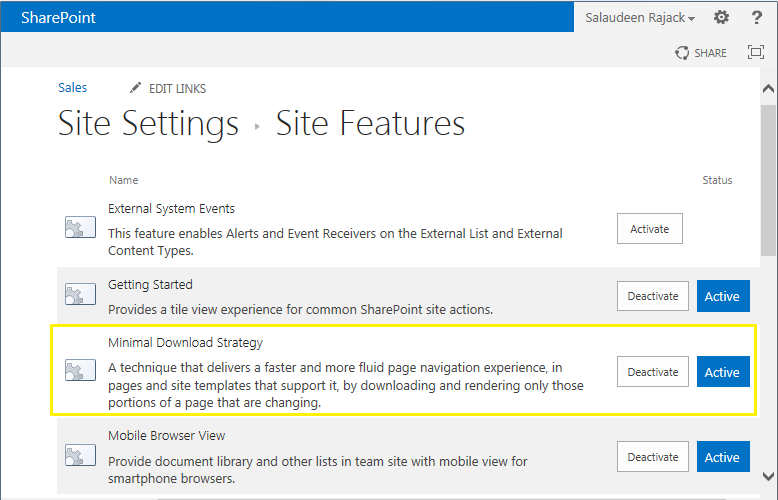Deactivate the Minimal Download Strategy feature

point(653,372)
